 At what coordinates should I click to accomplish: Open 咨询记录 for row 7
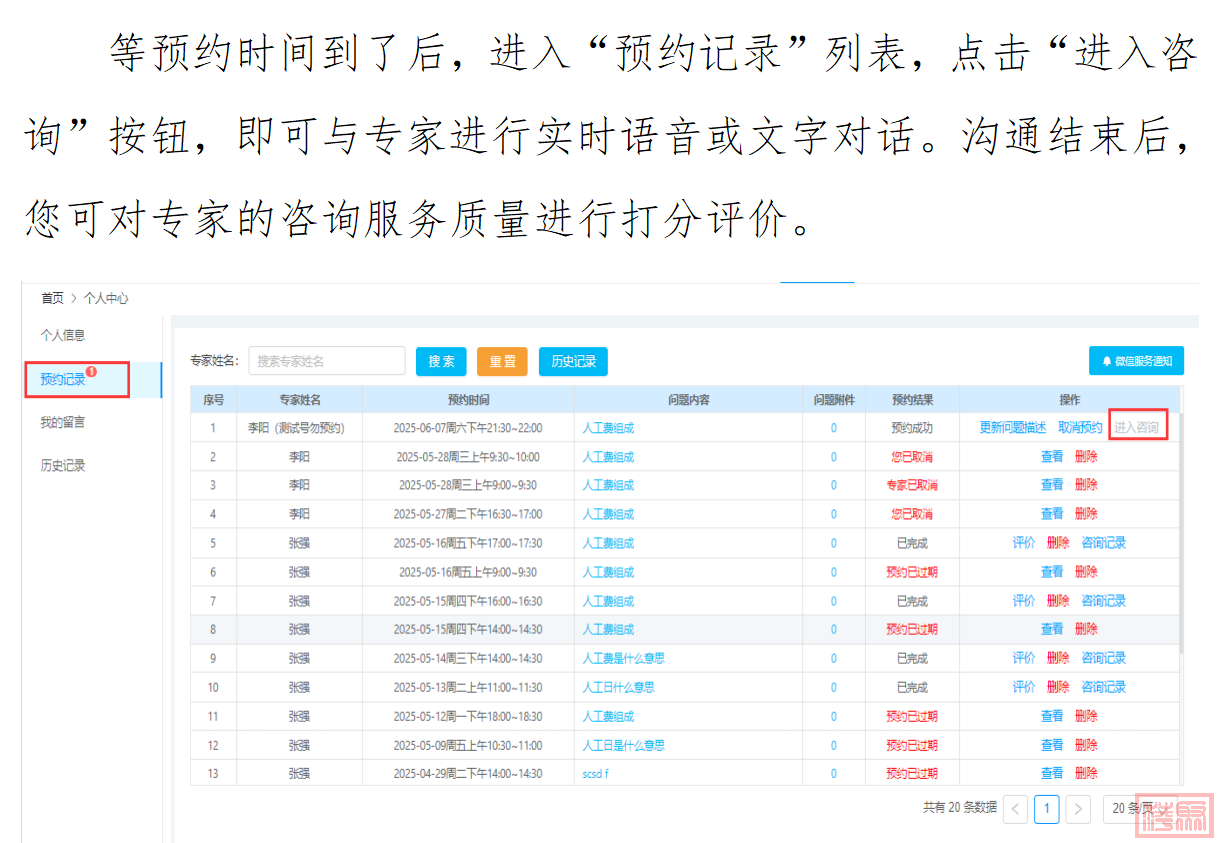click(x=1103, y=601)
